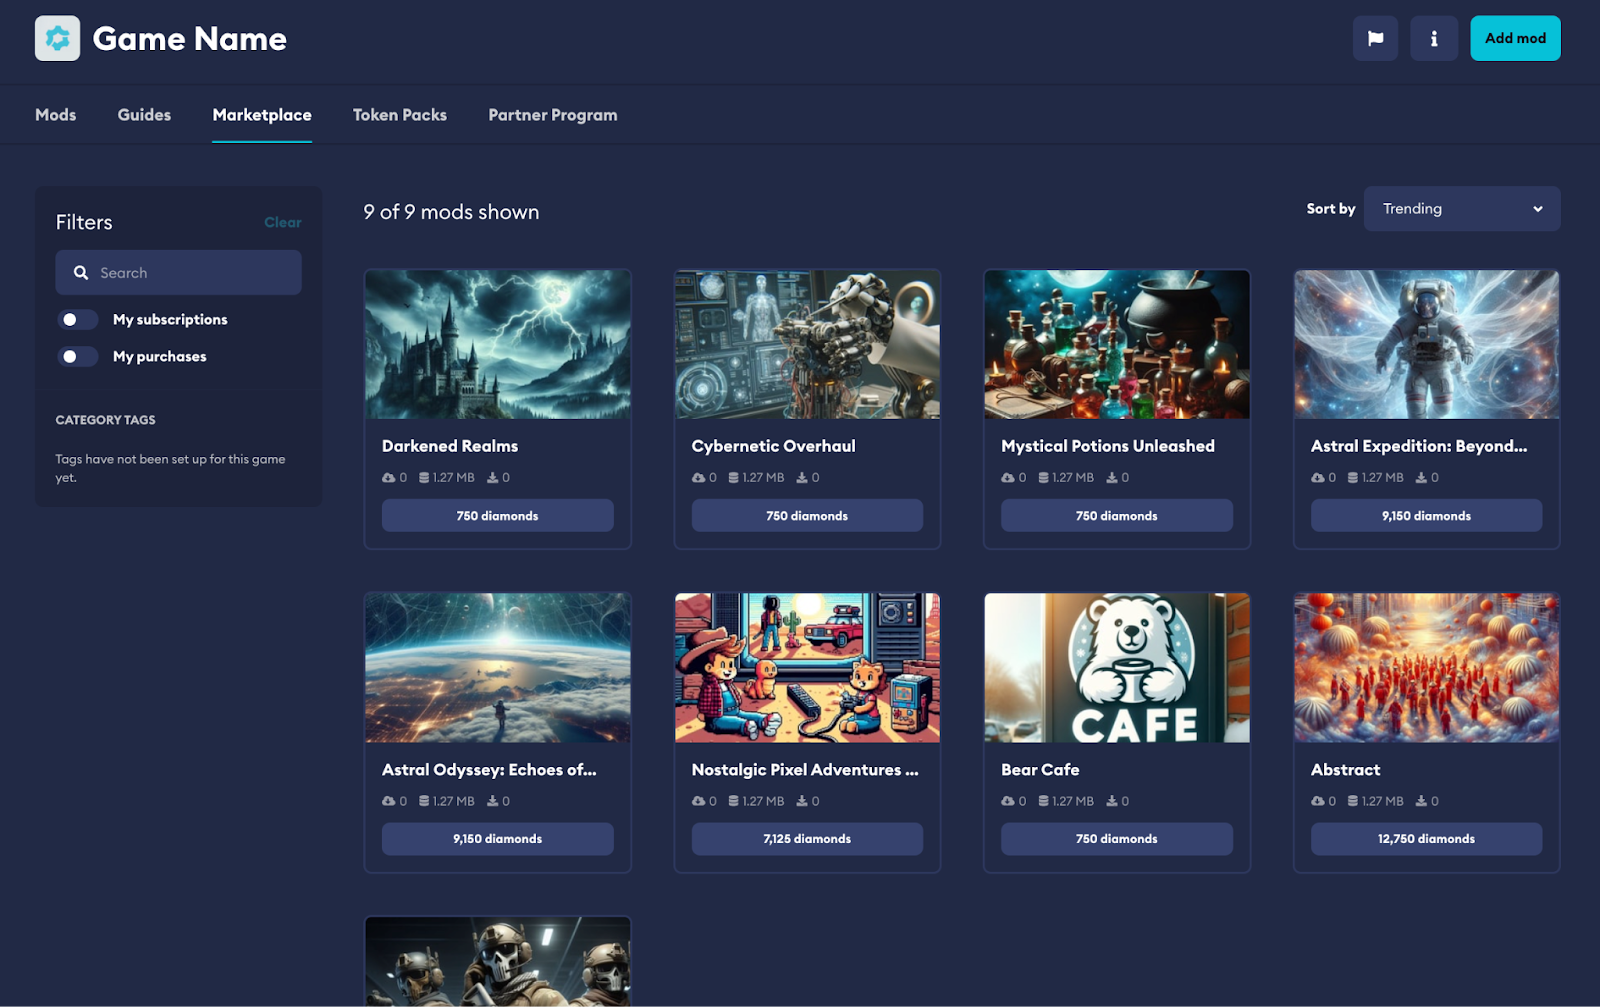This screenshot has width=1600, height=1007.
Task: Click the subscriber cloud icon on Darkened Realms
Action: click(x=389, y=477)
